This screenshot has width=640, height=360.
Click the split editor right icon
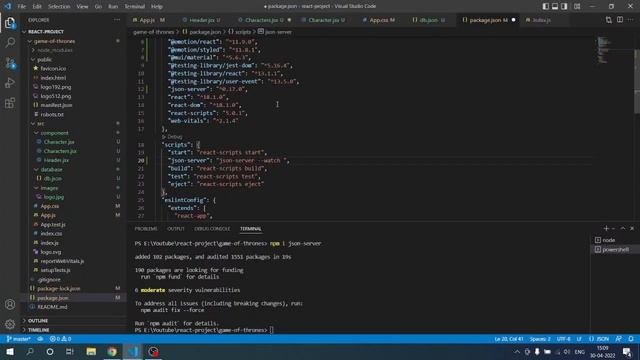[620, 20]
